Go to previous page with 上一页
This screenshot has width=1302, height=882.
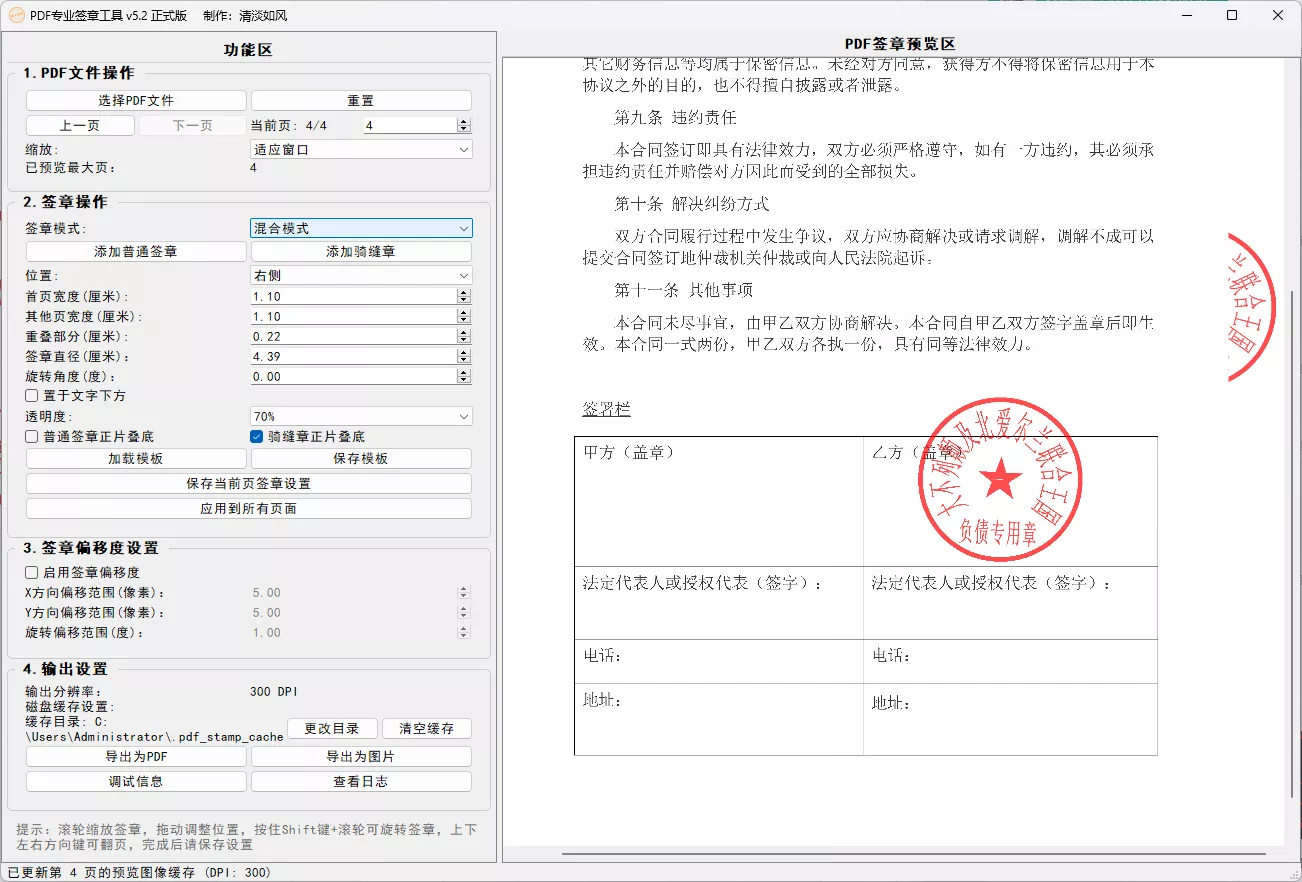click(80, 126)
